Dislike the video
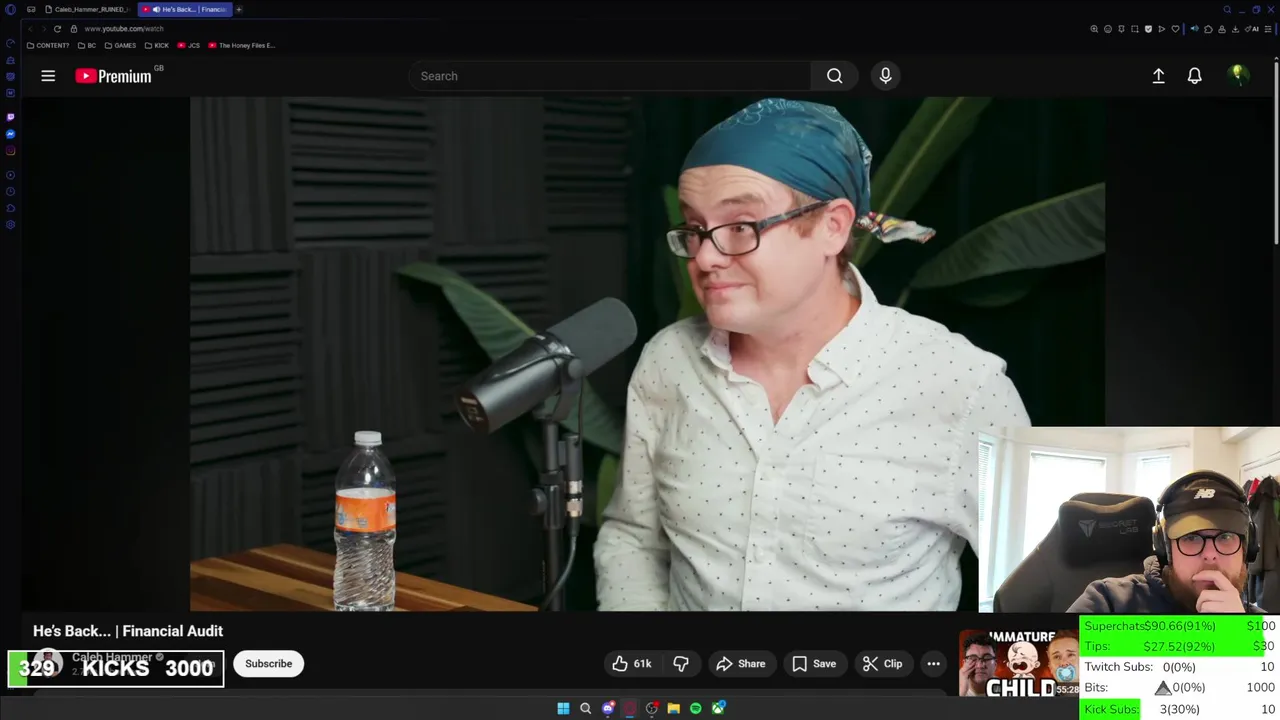 click(x=681, y=664)
